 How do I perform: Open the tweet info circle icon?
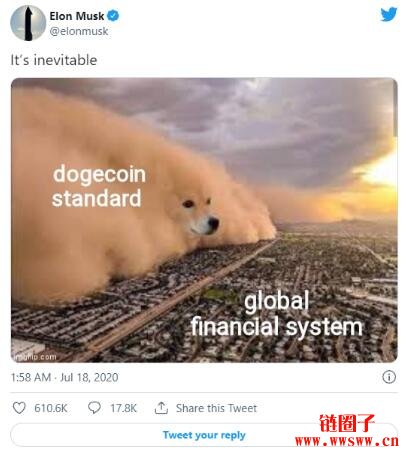point(389,377)
